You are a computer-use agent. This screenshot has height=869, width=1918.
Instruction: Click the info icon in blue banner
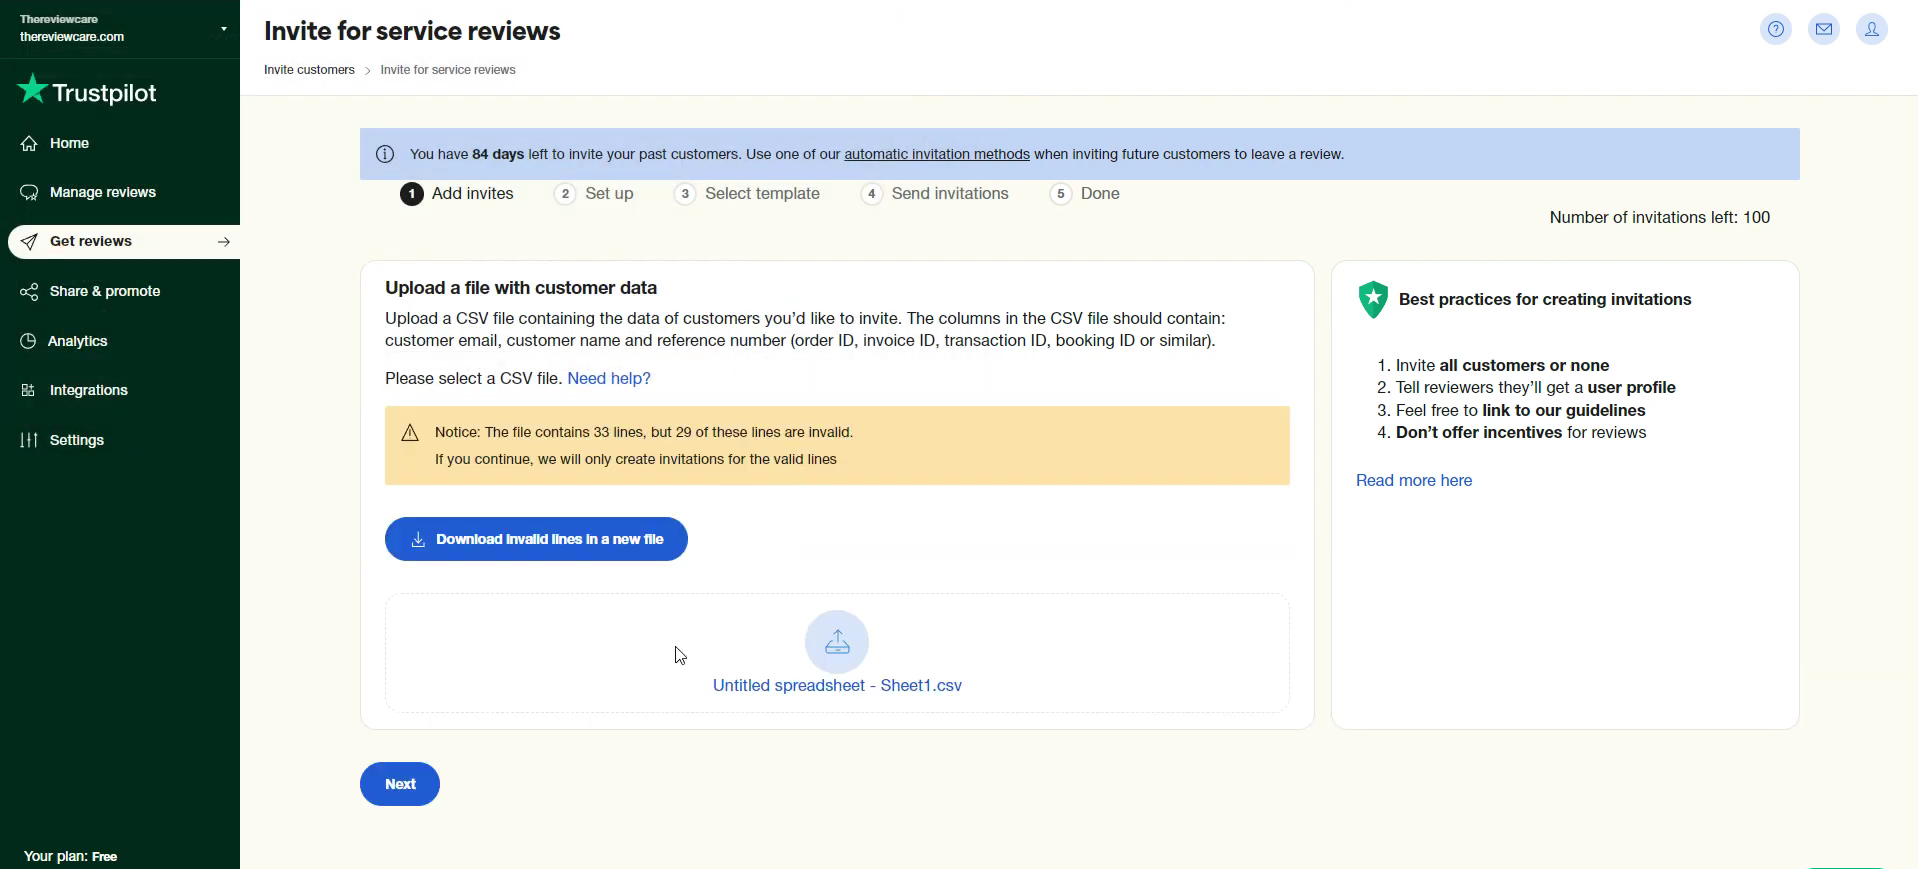(x=385, y=154)
